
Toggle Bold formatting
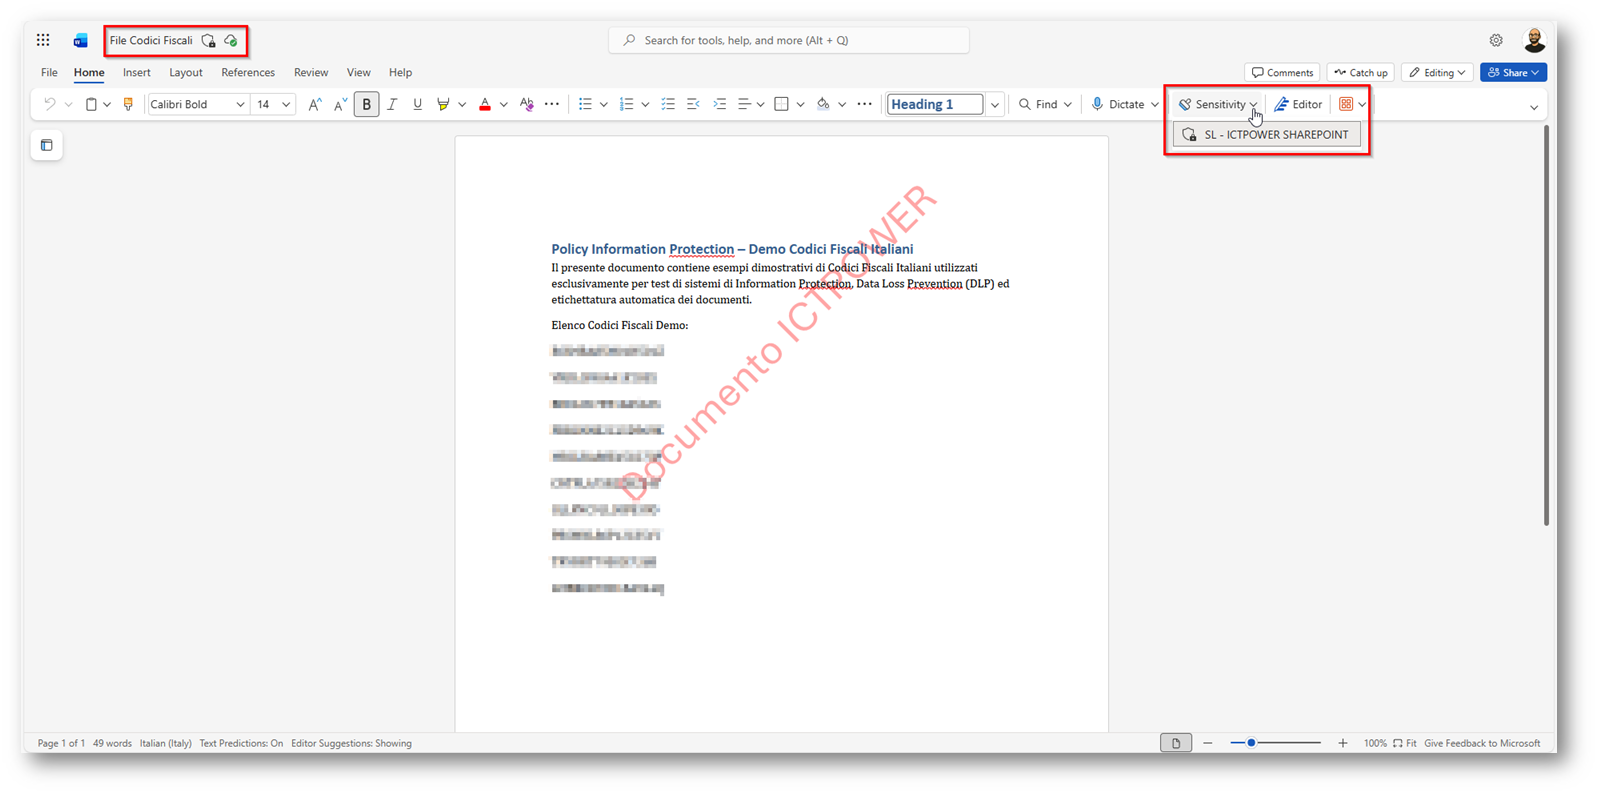pyautogui.click(x=366, y=104)
